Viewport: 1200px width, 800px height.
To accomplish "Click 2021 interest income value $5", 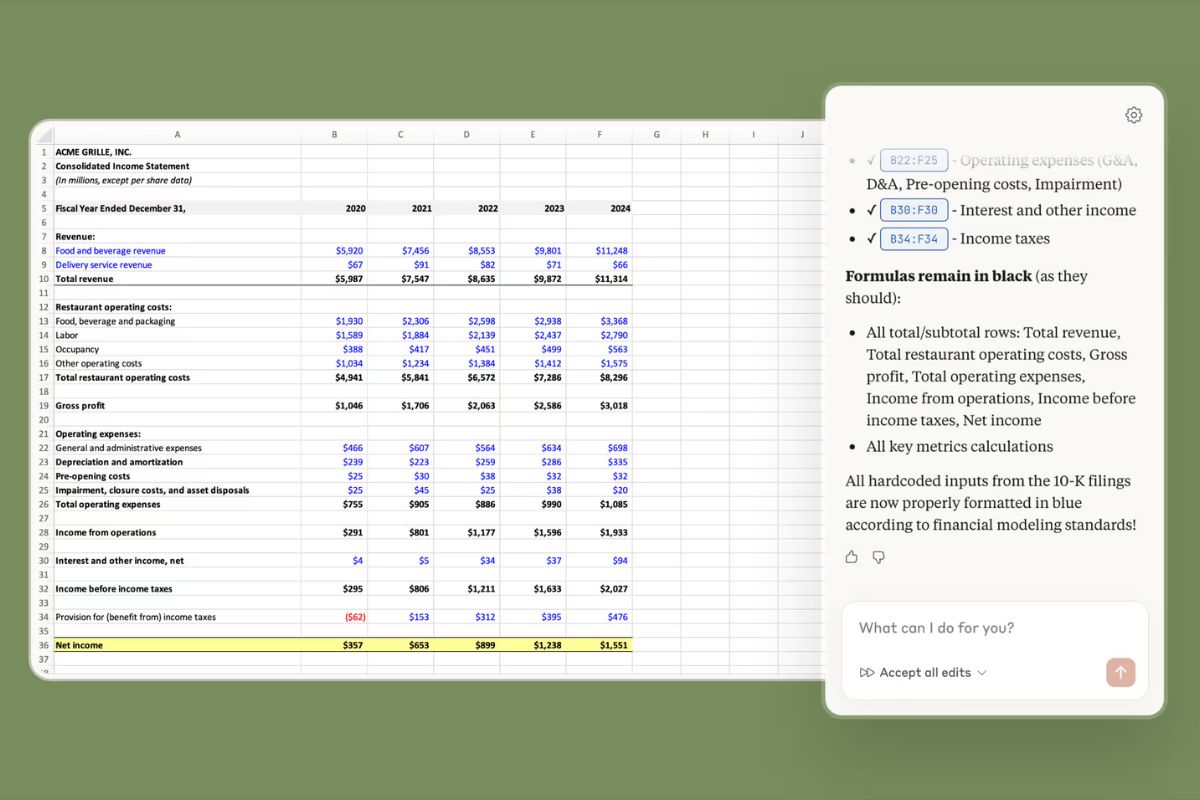I will tap(424, 561).
